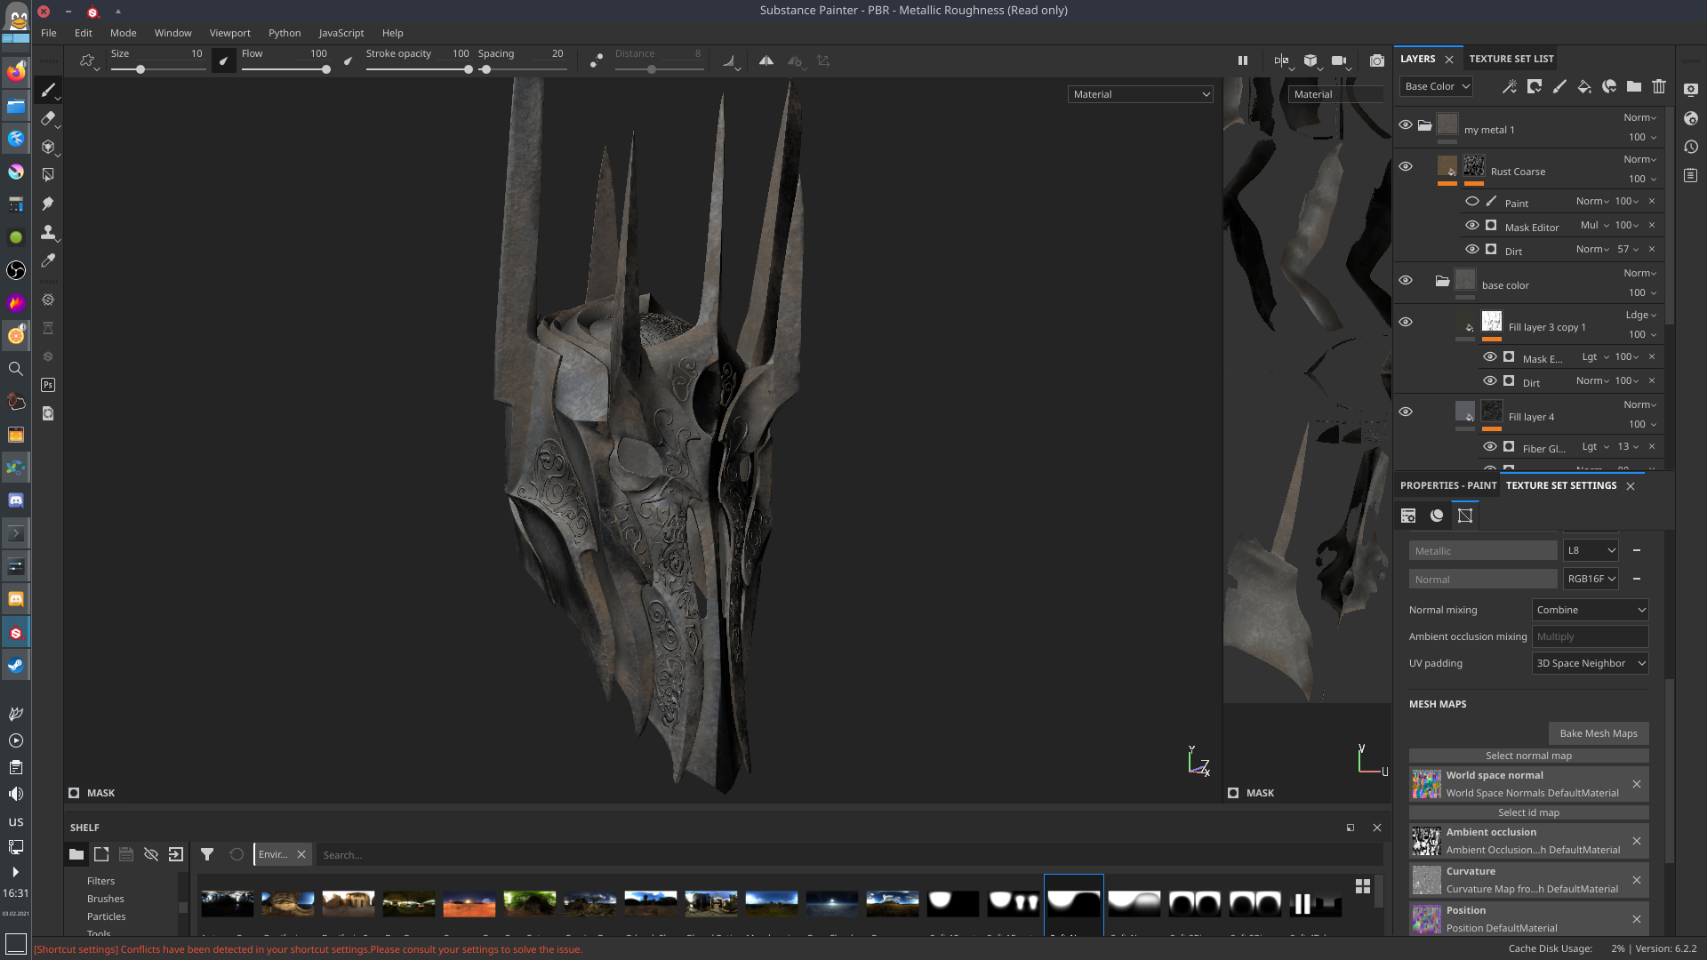Hide the my metal 1 folder layer
The image size is (1707, 960).
click(x=1405, y=125)
